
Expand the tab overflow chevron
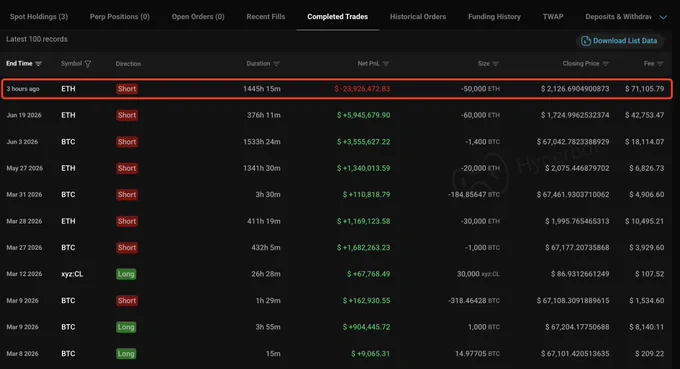coord(663,17)
